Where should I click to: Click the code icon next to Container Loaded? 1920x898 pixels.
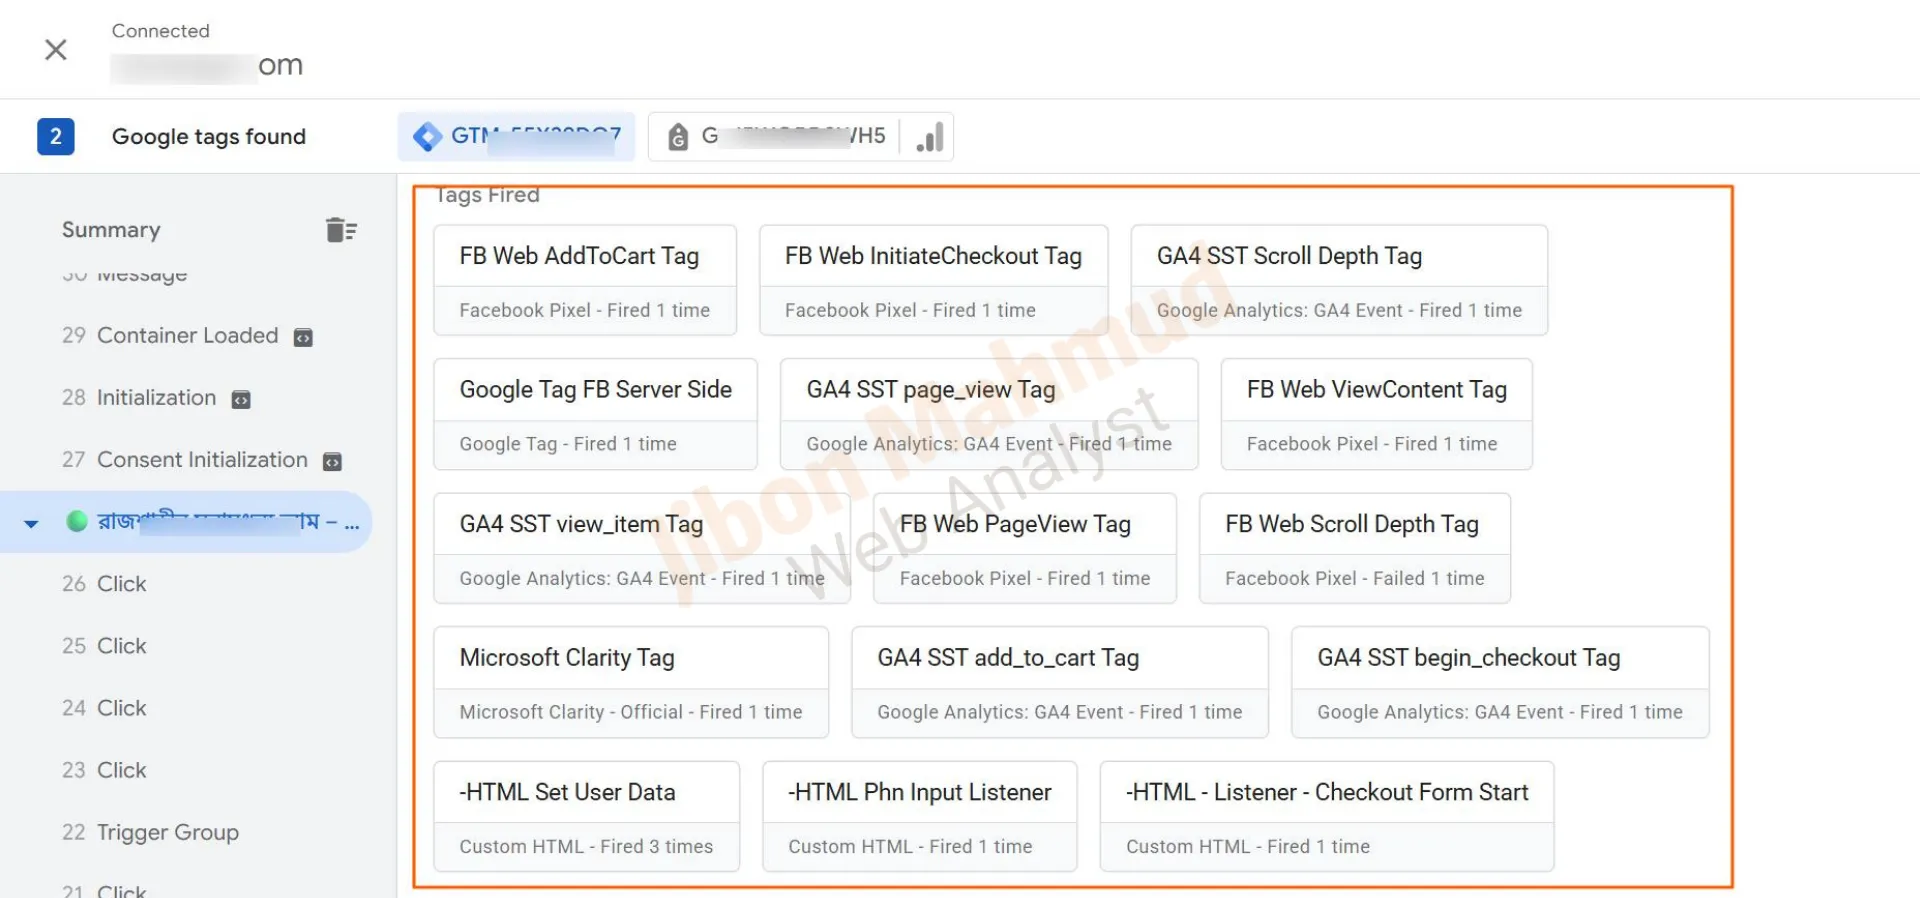tap(303, 338)
